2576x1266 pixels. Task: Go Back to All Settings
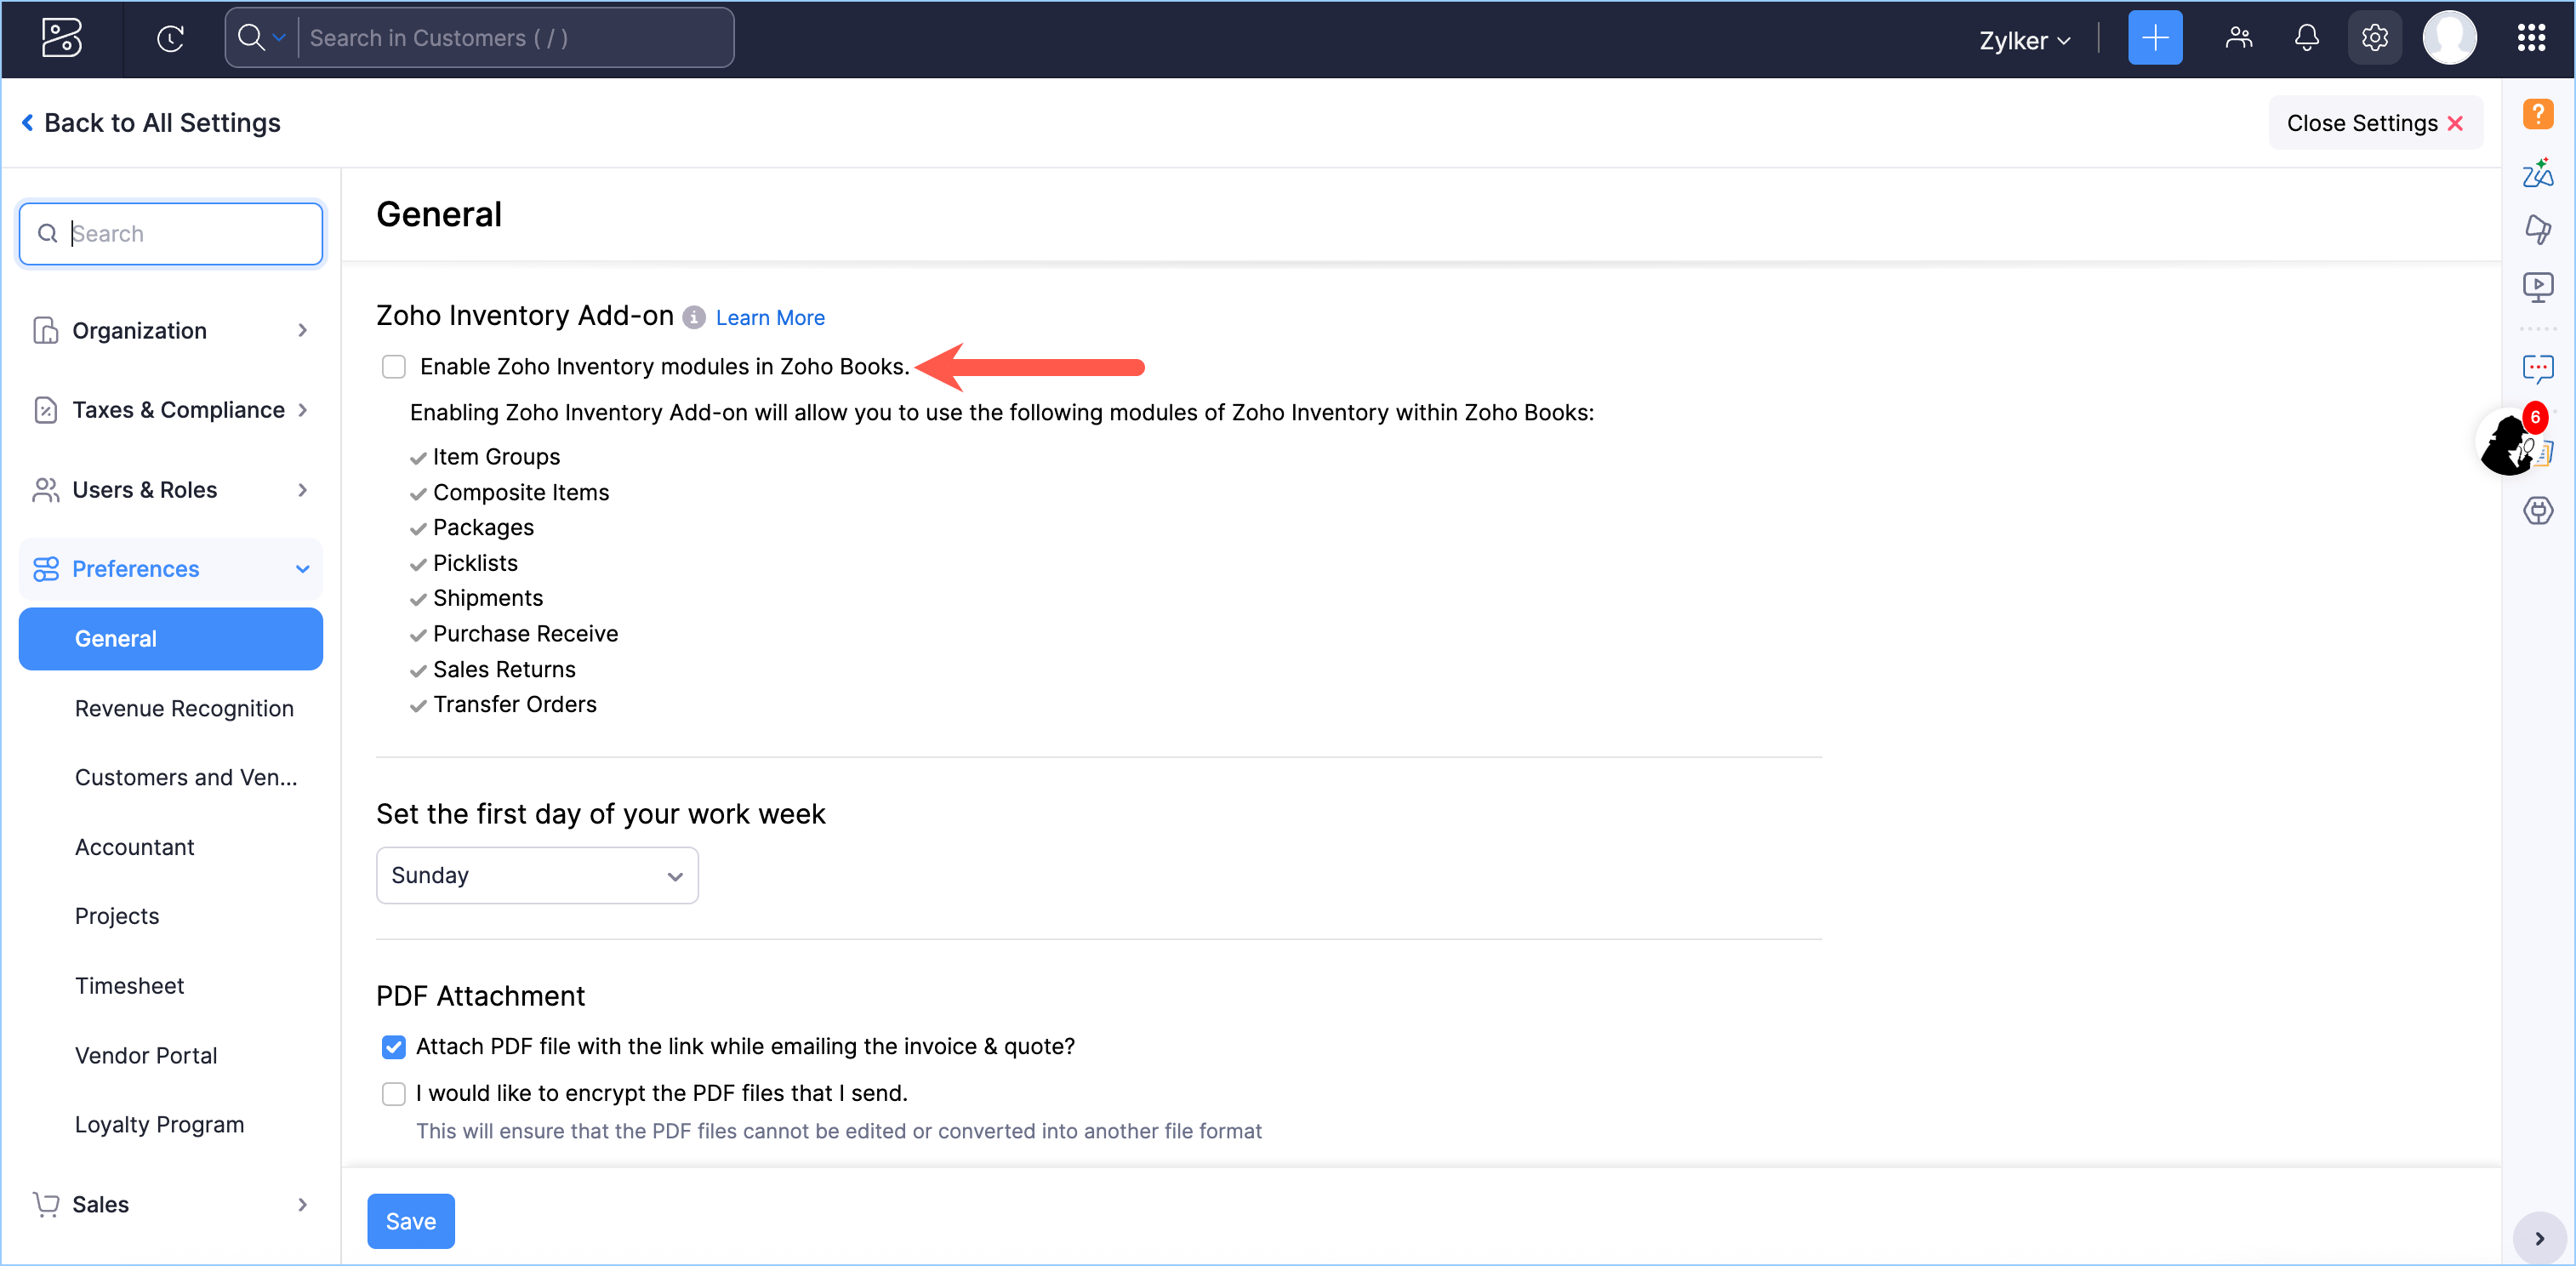[162, 122]
